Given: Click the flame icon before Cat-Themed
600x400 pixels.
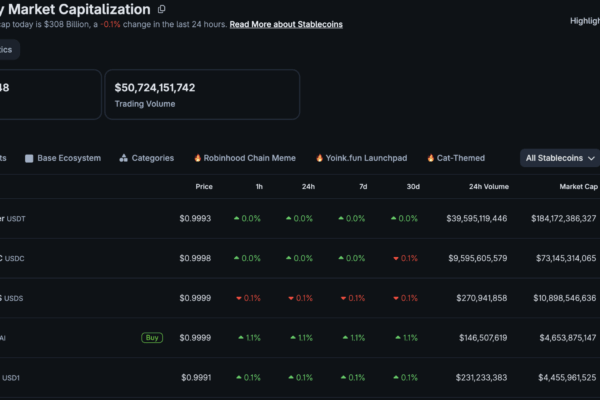Looking at the screenshot, I should coord(430,158).
